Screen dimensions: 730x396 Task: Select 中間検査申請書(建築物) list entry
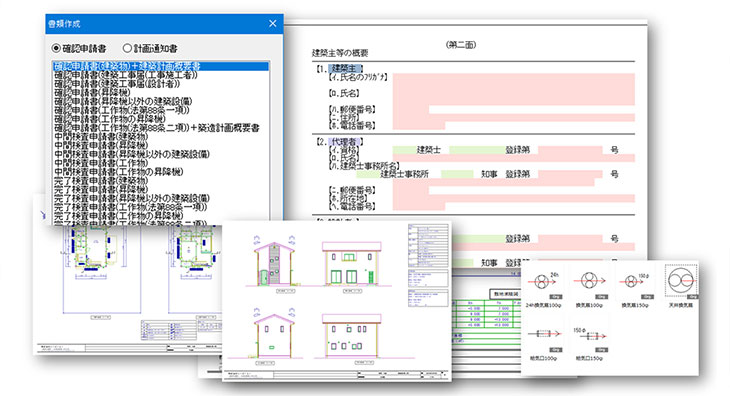(101, 136)
